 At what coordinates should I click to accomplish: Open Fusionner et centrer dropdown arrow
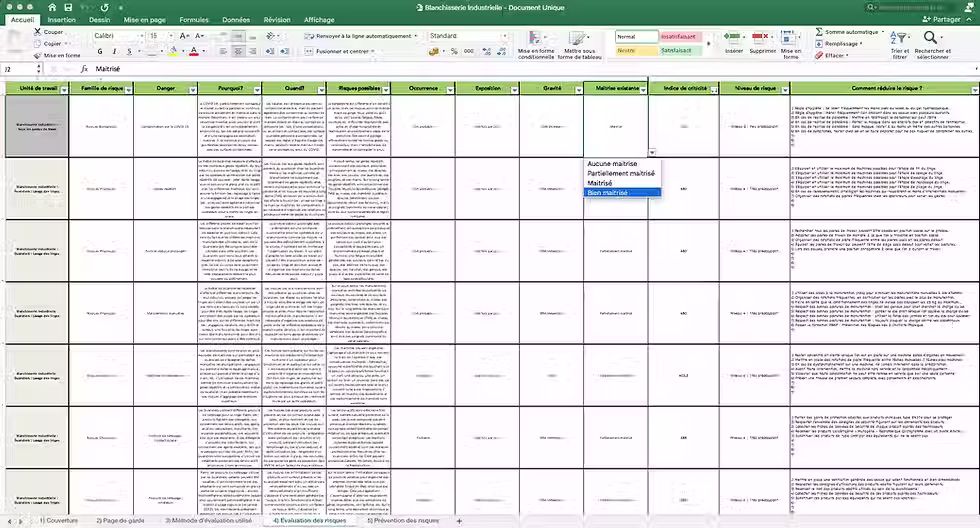coord(373,51)
